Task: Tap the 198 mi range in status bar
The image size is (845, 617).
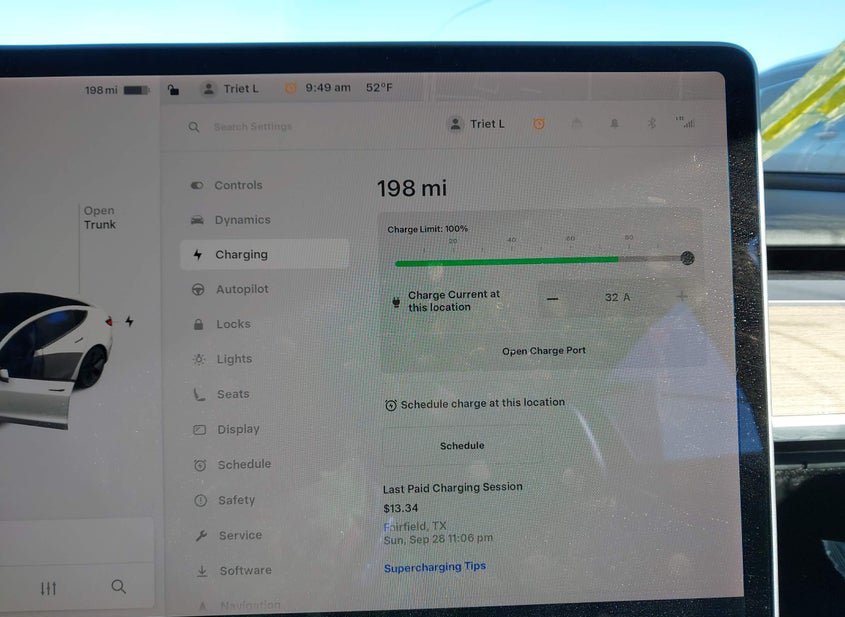Action: (101, 90)
